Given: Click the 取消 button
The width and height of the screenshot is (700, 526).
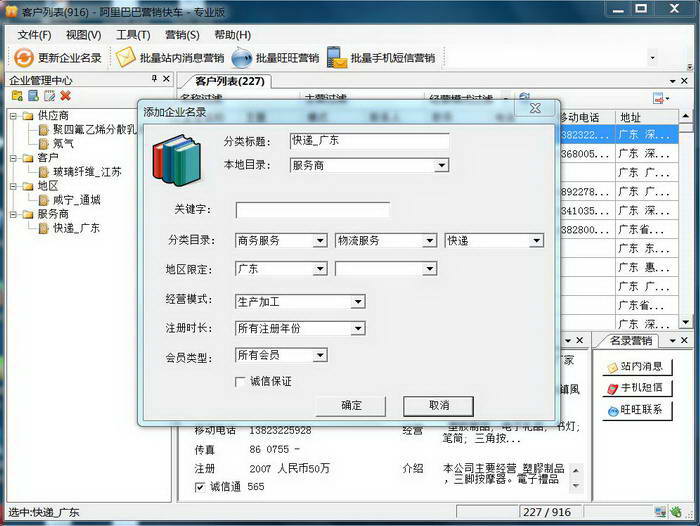Looking at the screenshot, I should coord(438,406).
